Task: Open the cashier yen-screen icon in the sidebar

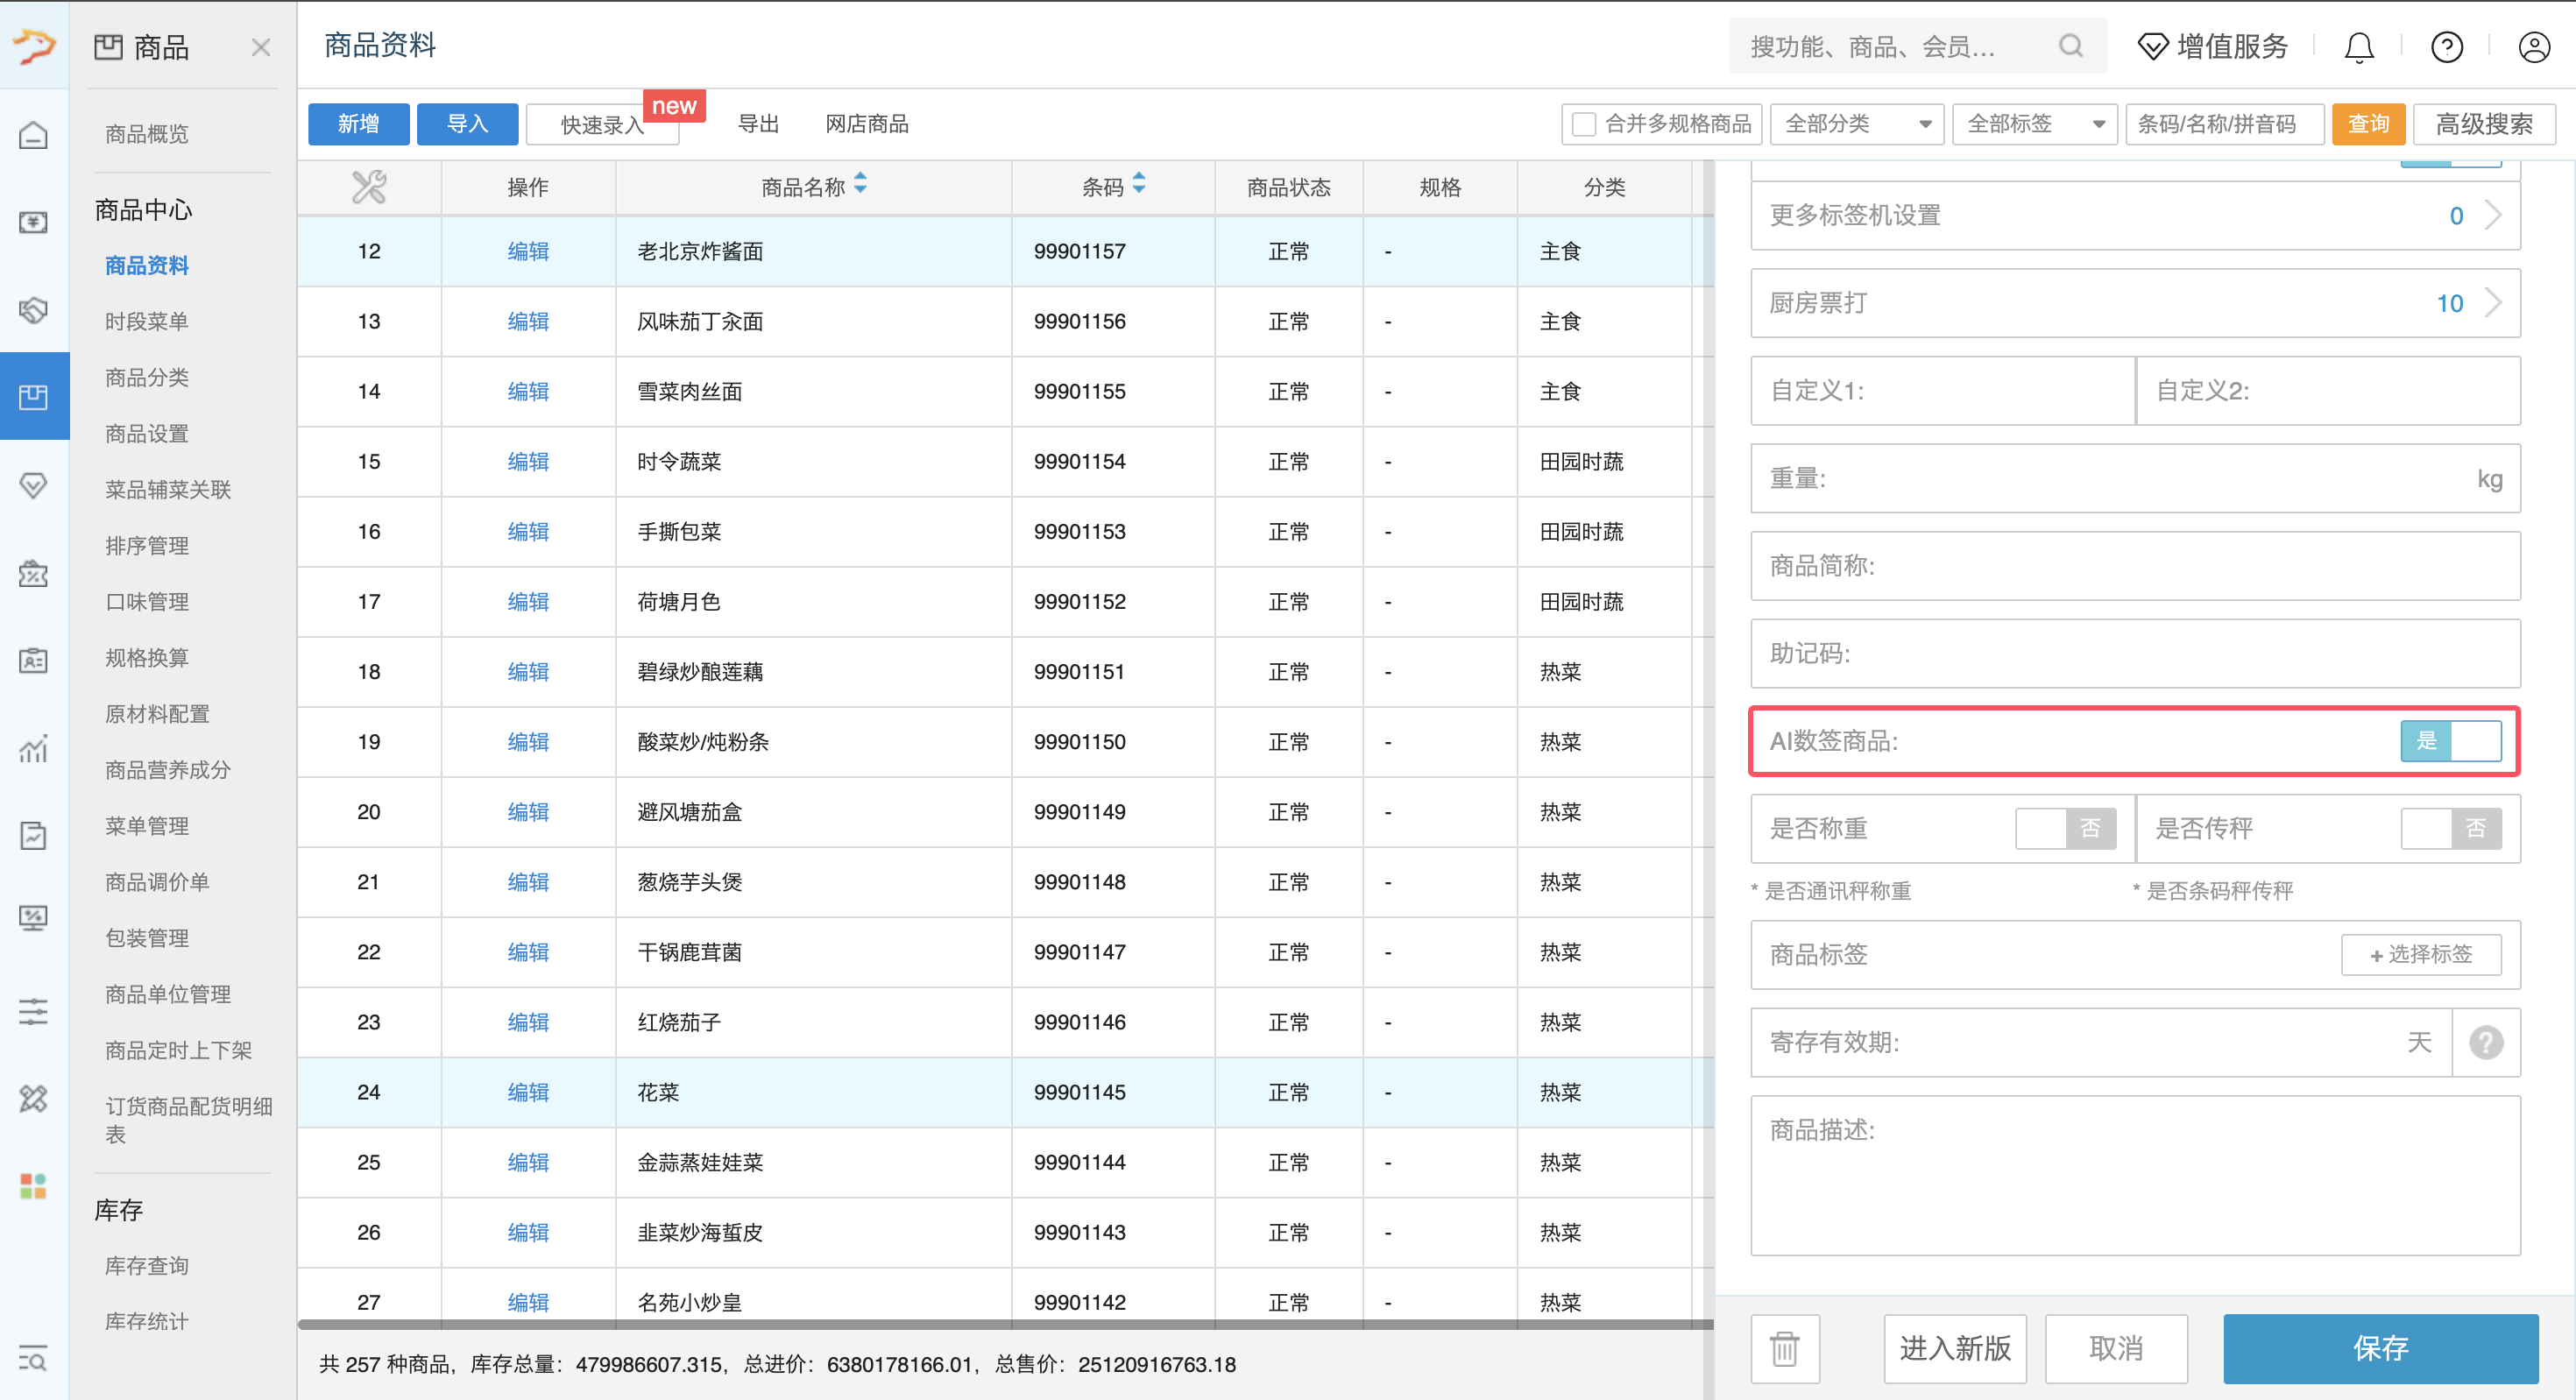Action: tap(34, 222)
